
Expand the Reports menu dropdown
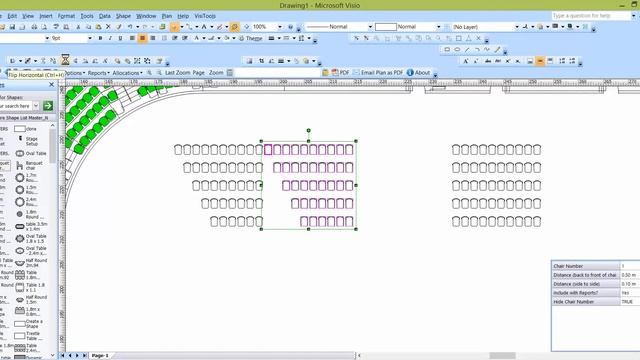98,73
